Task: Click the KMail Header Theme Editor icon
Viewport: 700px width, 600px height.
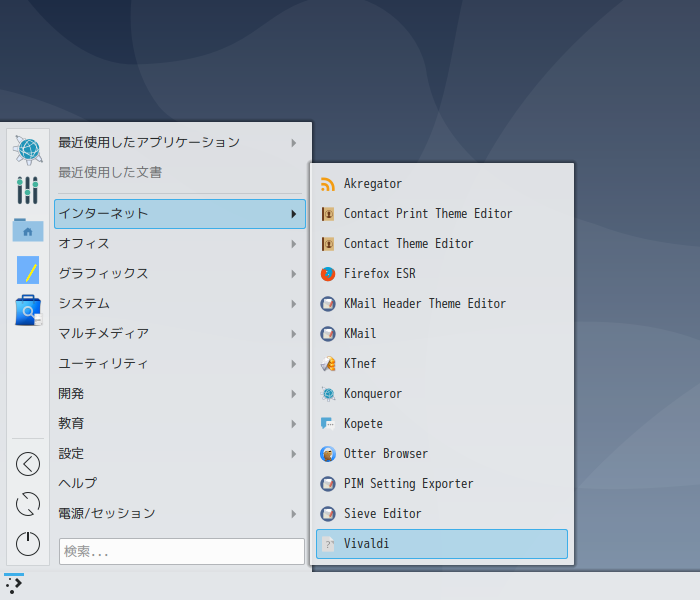Action: coord(328,304)
